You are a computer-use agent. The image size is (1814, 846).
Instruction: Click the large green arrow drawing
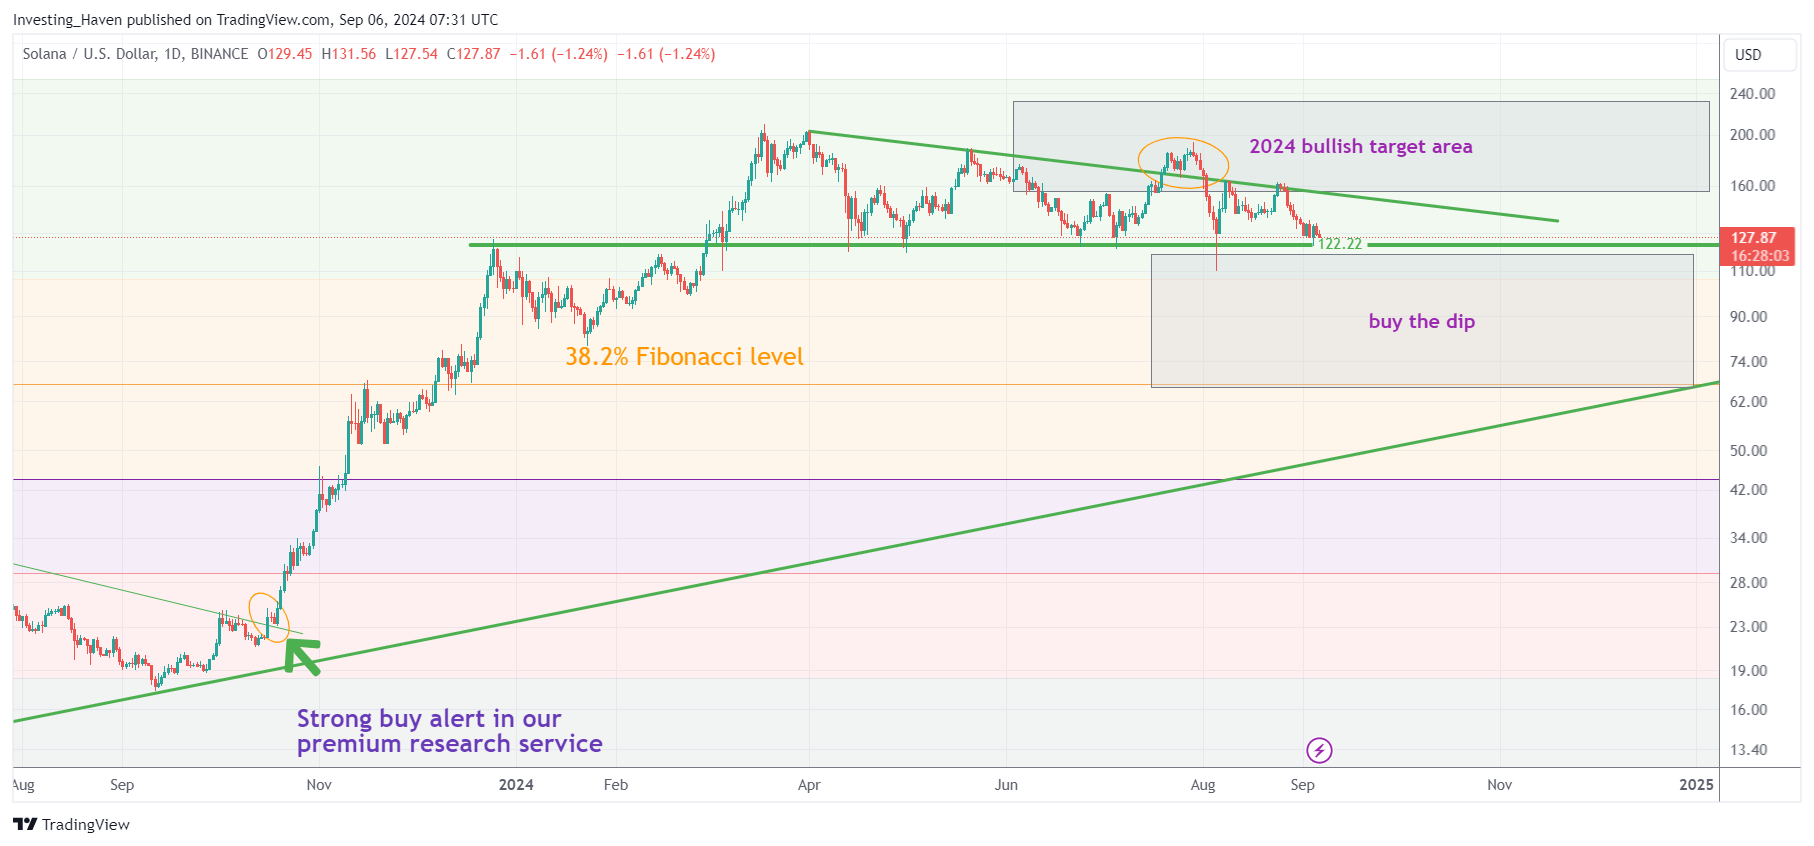[x=302, y=655]
